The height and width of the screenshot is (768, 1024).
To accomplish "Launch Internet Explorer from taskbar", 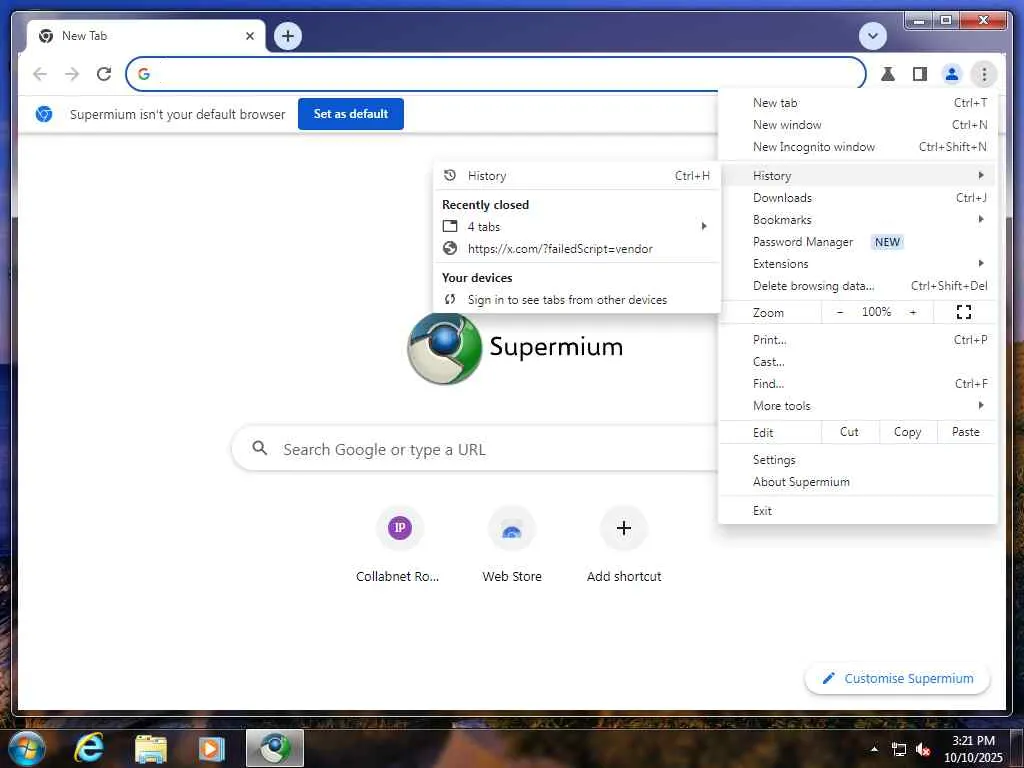I will tap(89, 748).
